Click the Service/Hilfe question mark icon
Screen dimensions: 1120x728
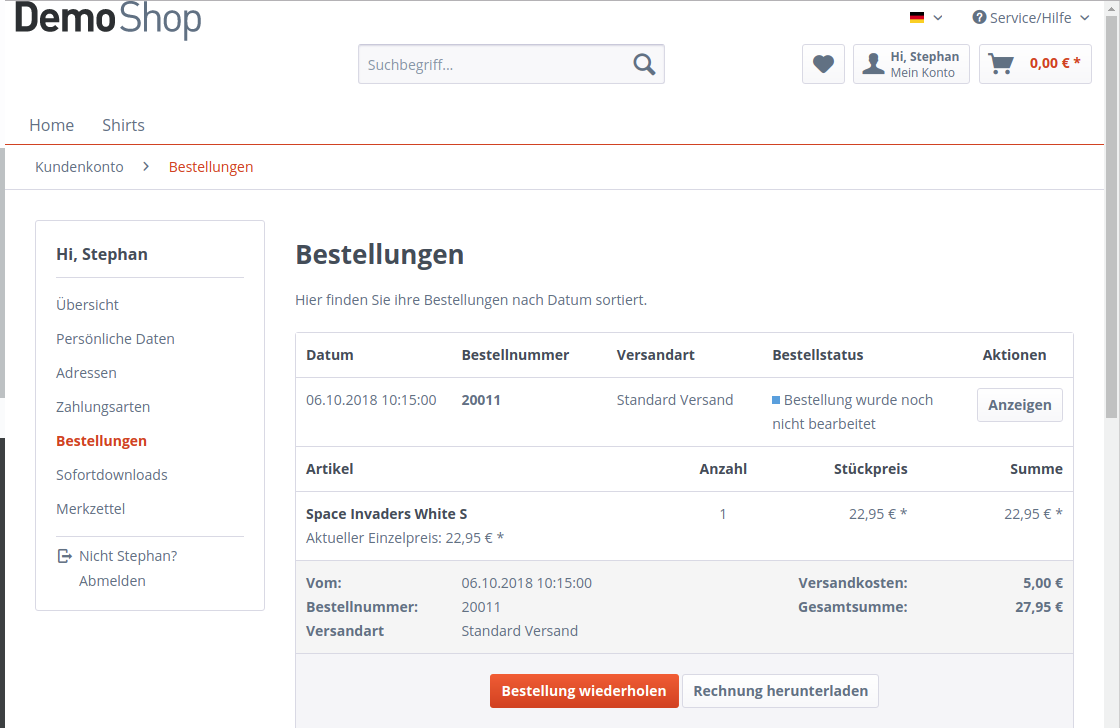point(979,17)
